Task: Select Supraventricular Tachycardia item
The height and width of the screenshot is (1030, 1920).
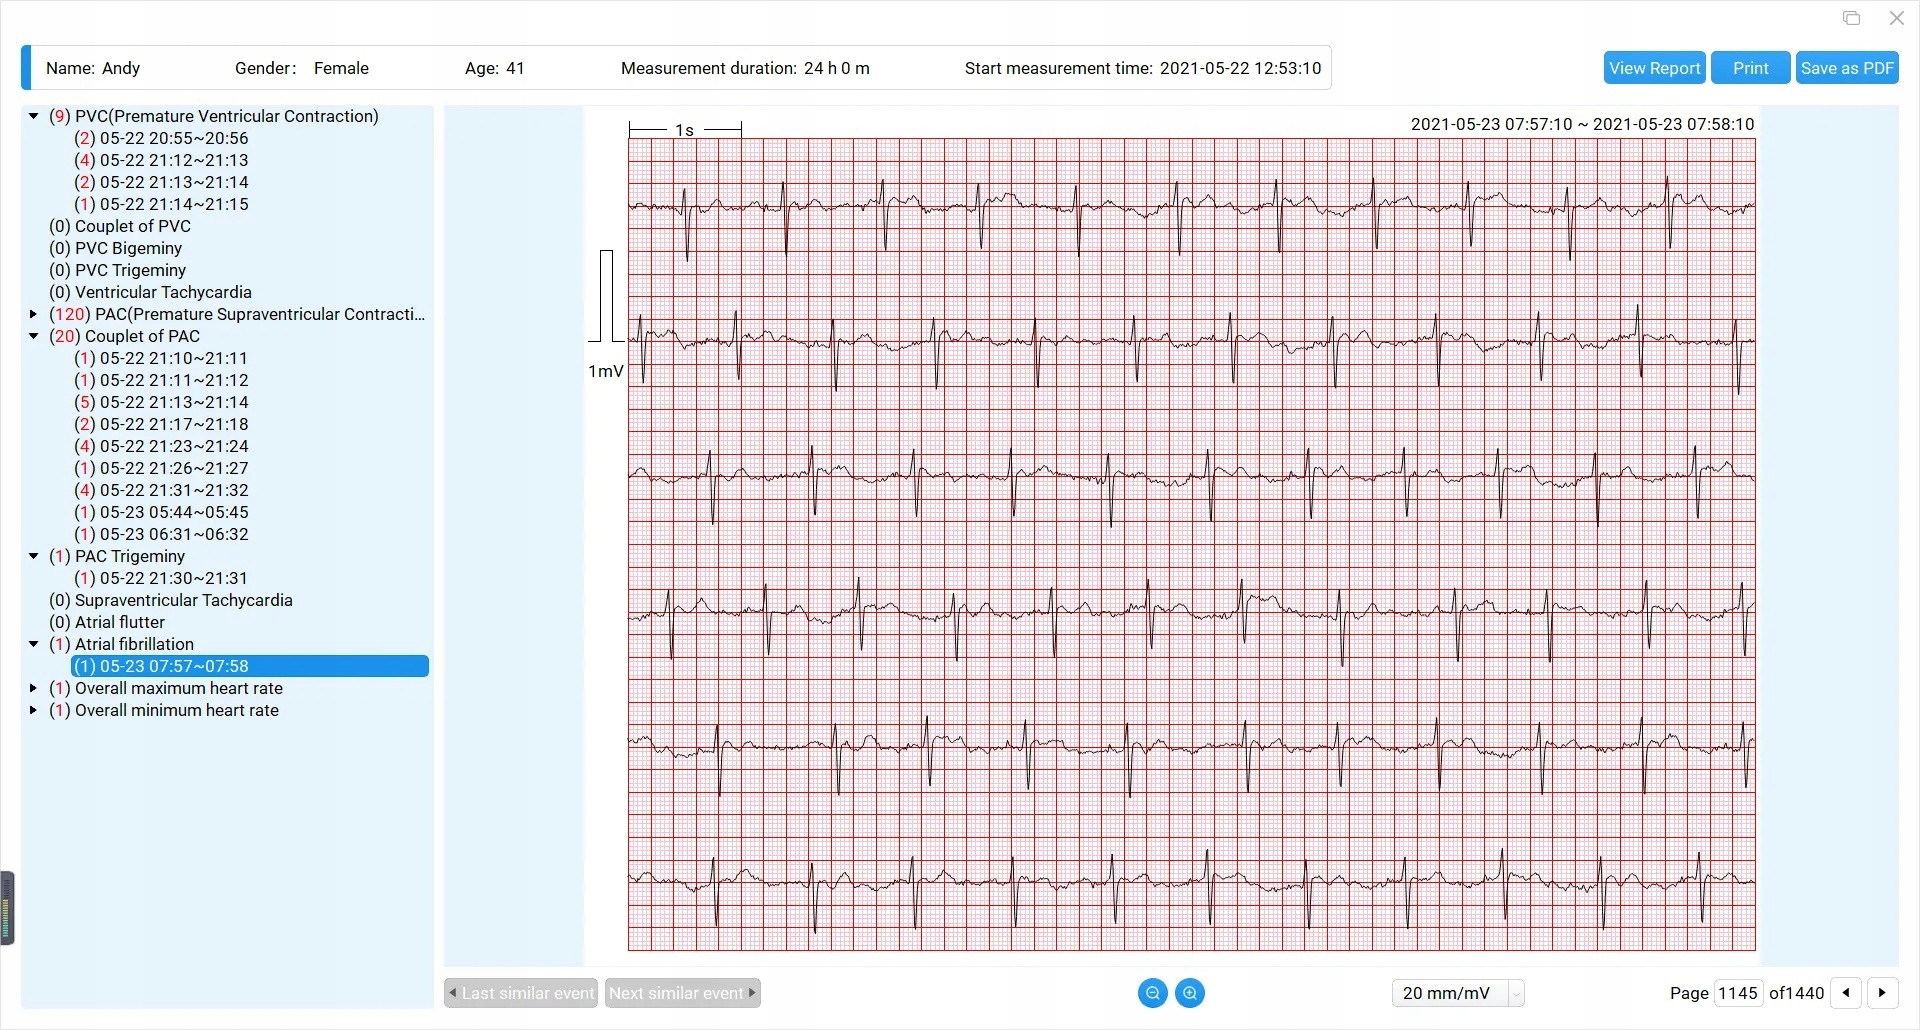Action: tap(171, 600)
